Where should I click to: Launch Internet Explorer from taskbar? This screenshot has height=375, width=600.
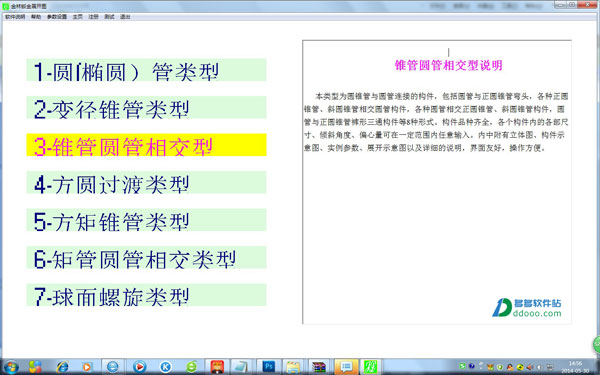pyautogui.click(x=62, y=367)
